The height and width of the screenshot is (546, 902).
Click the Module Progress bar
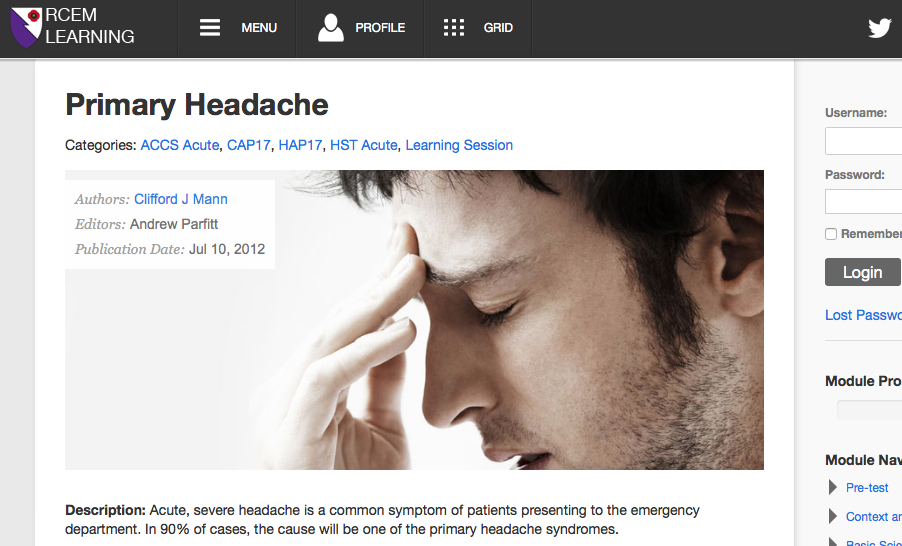point(870,410)
